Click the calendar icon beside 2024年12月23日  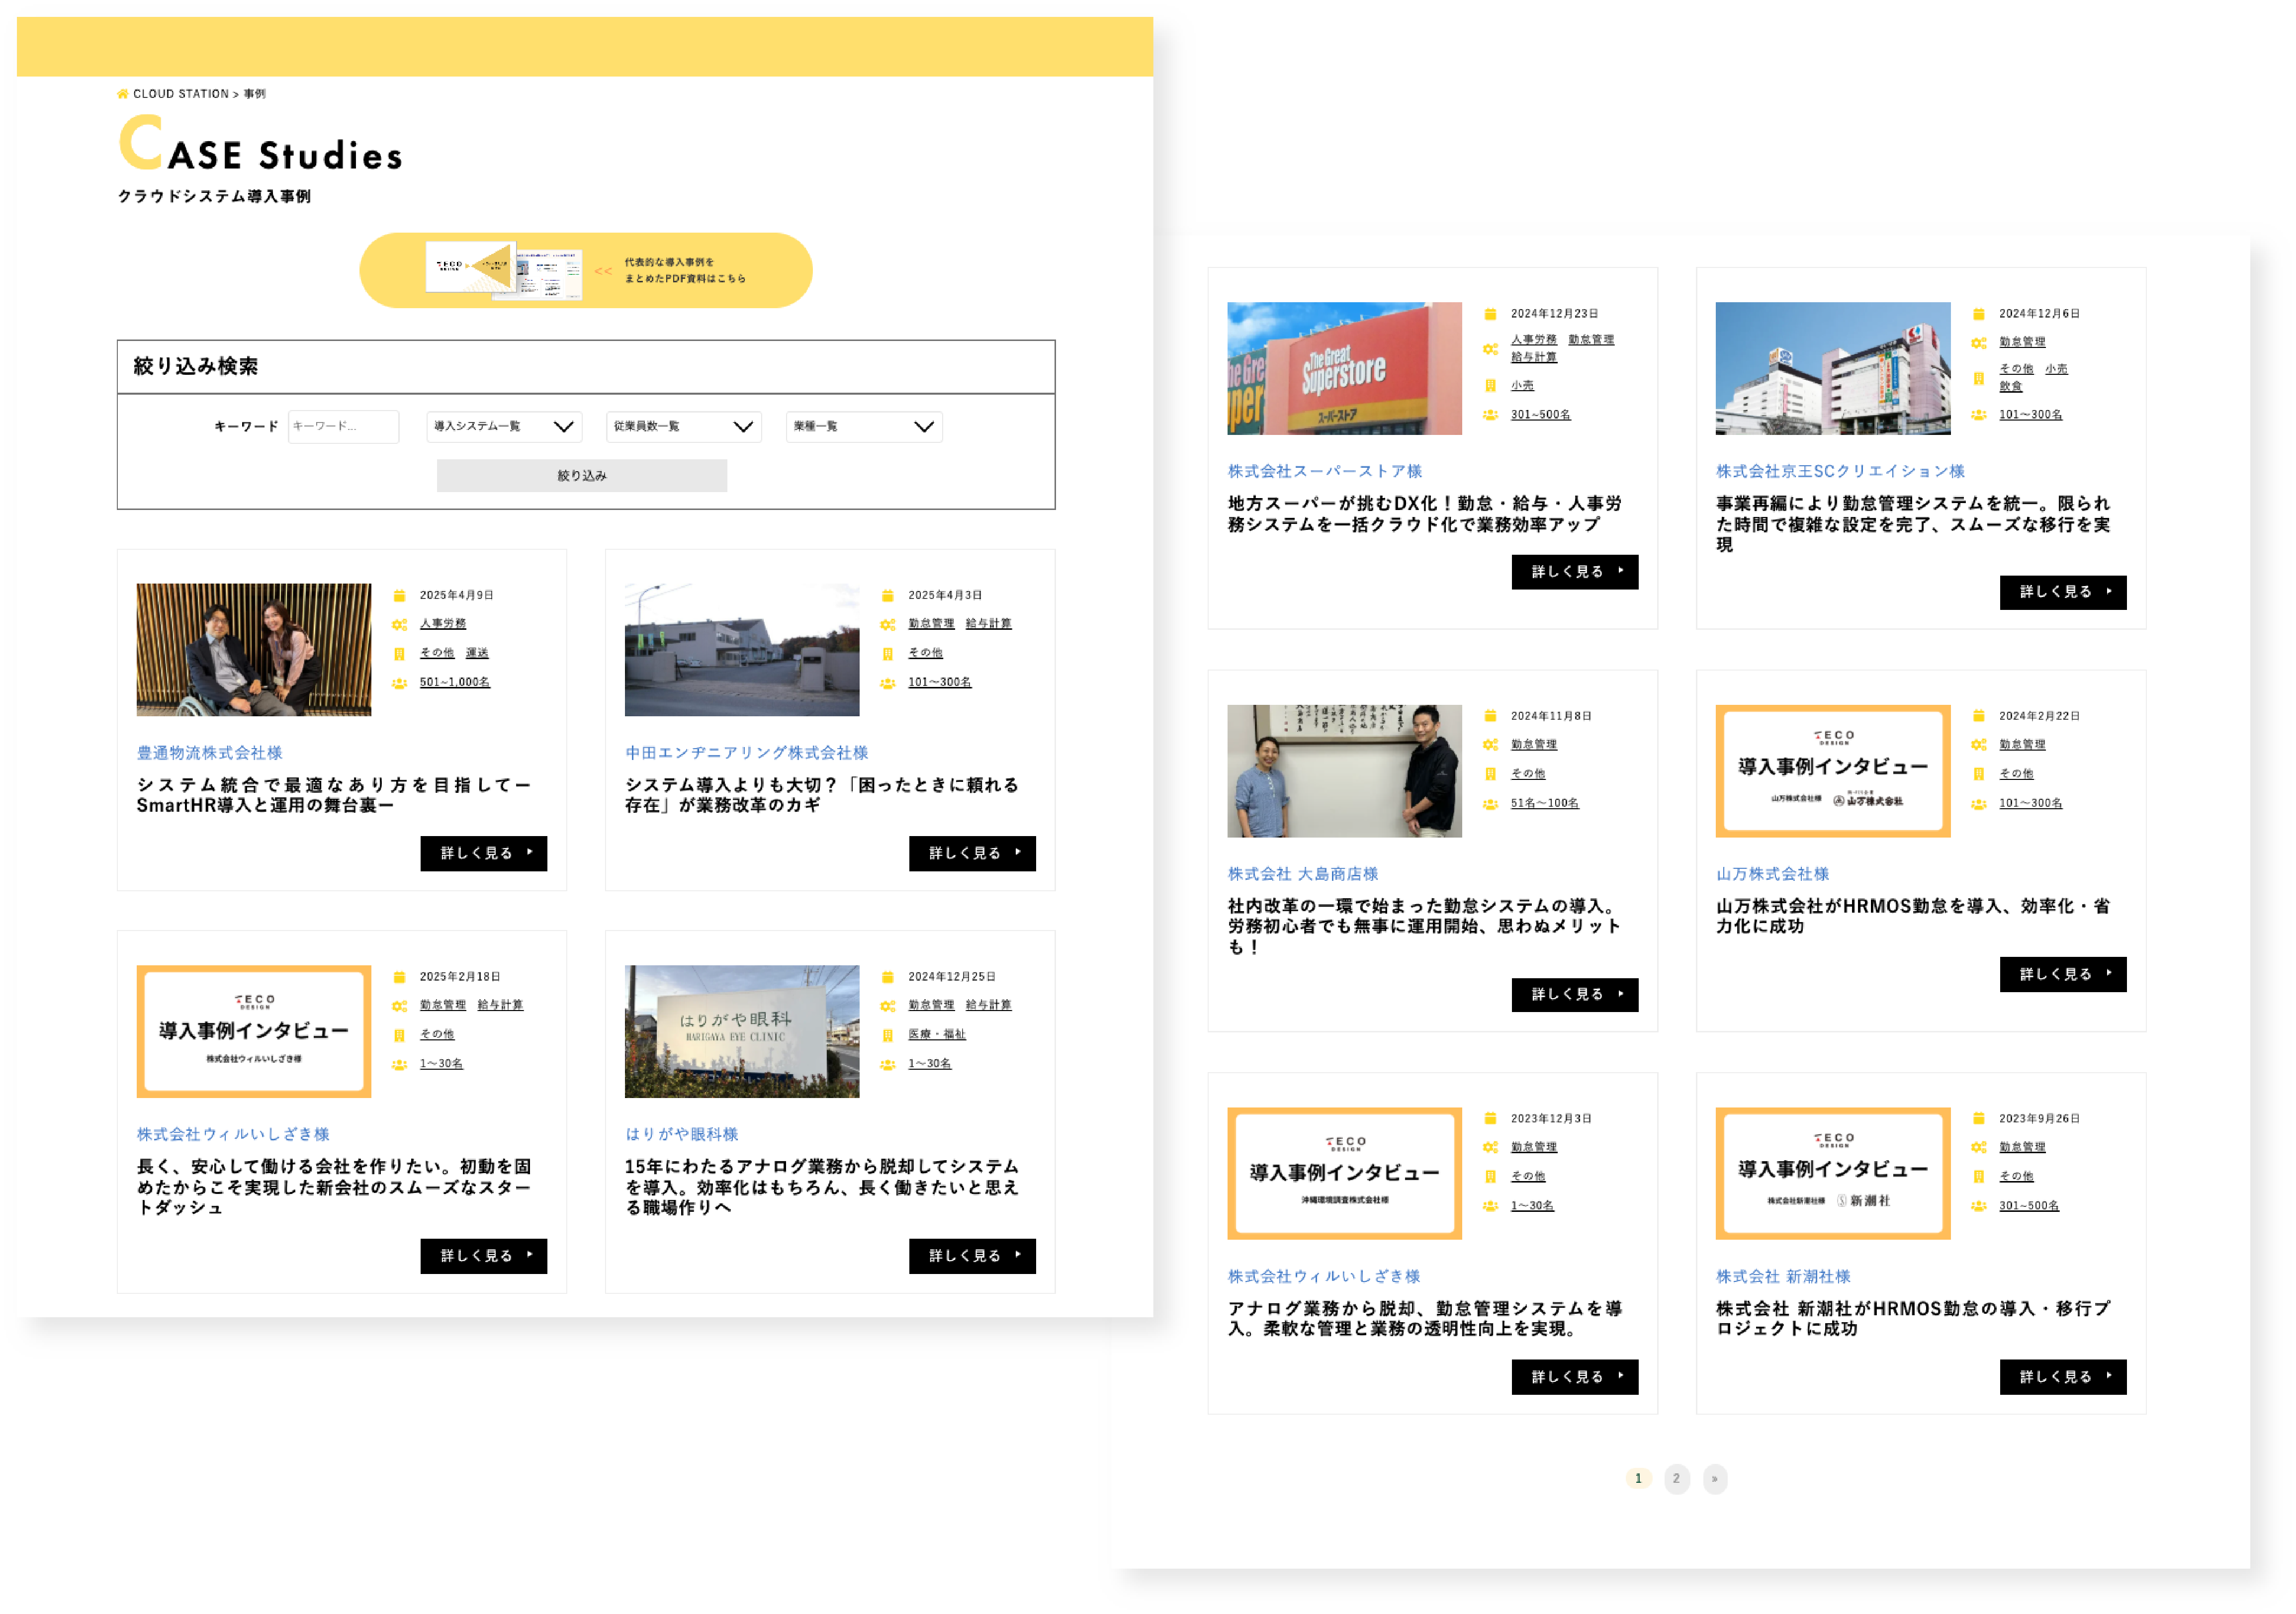click(1490, 314)
